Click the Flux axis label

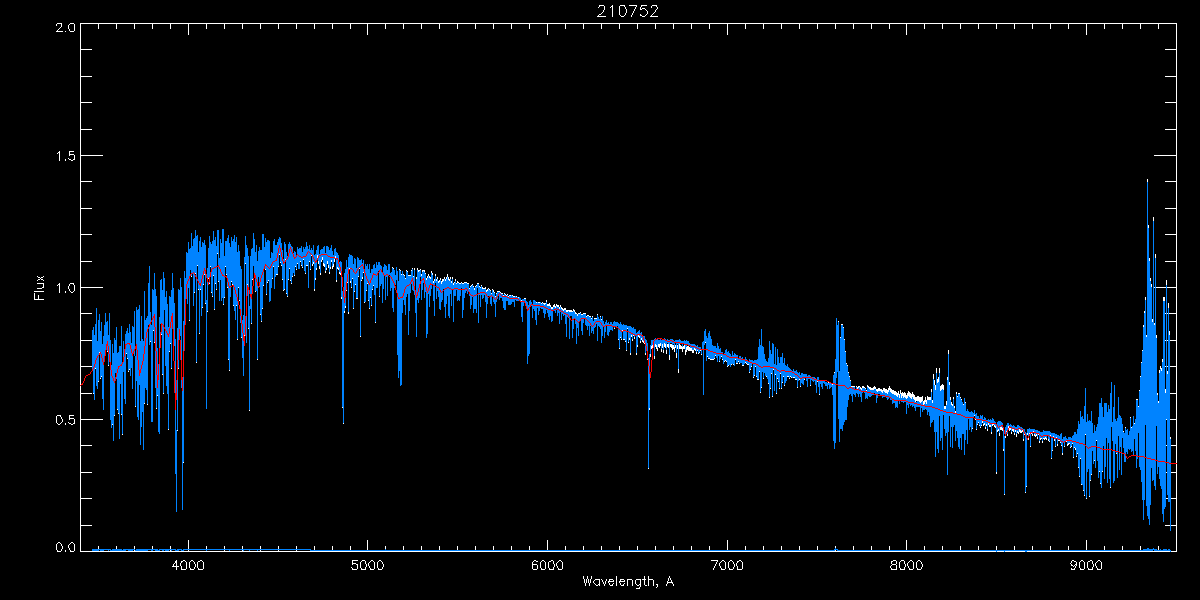(40, 288)
